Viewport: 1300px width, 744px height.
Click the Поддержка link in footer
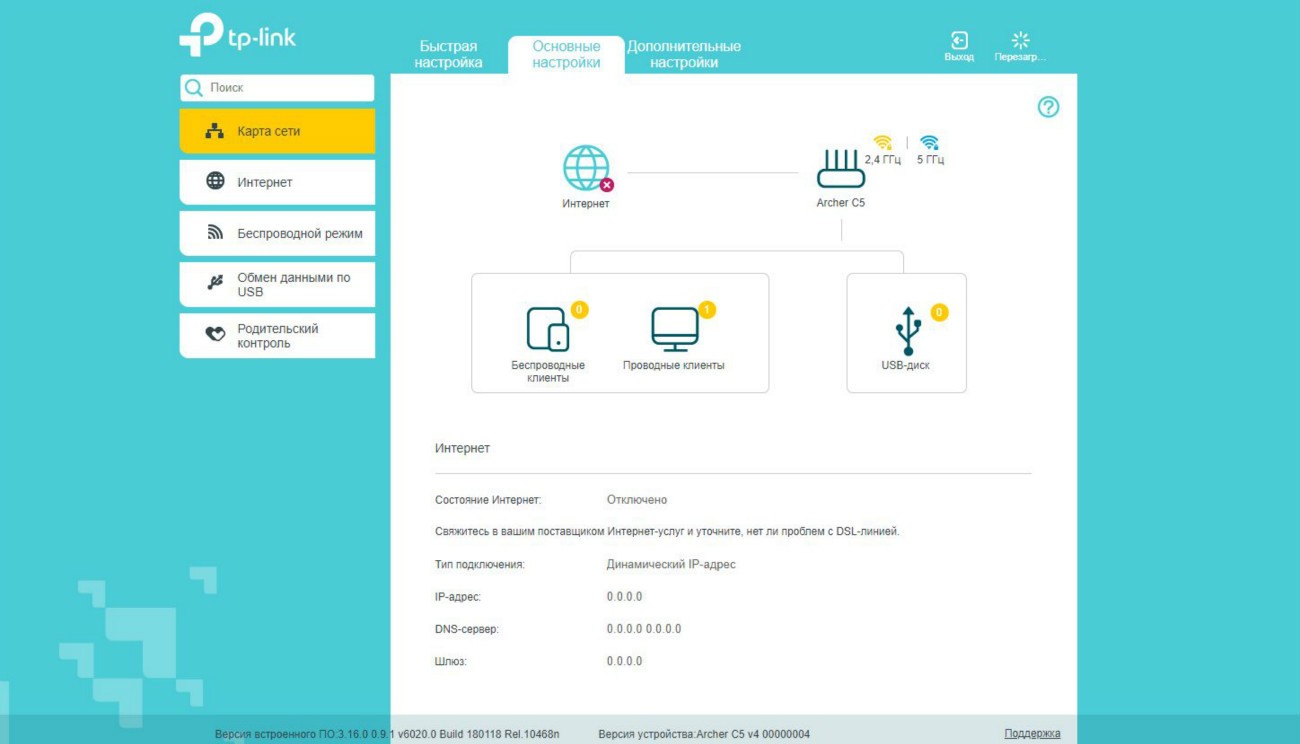pos(1032,734)
